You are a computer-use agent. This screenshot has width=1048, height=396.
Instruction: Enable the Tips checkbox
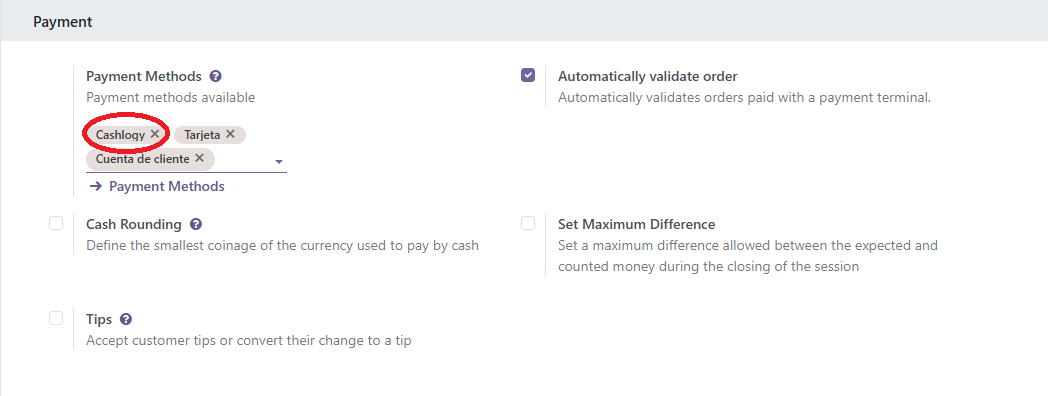pos(56,318)
